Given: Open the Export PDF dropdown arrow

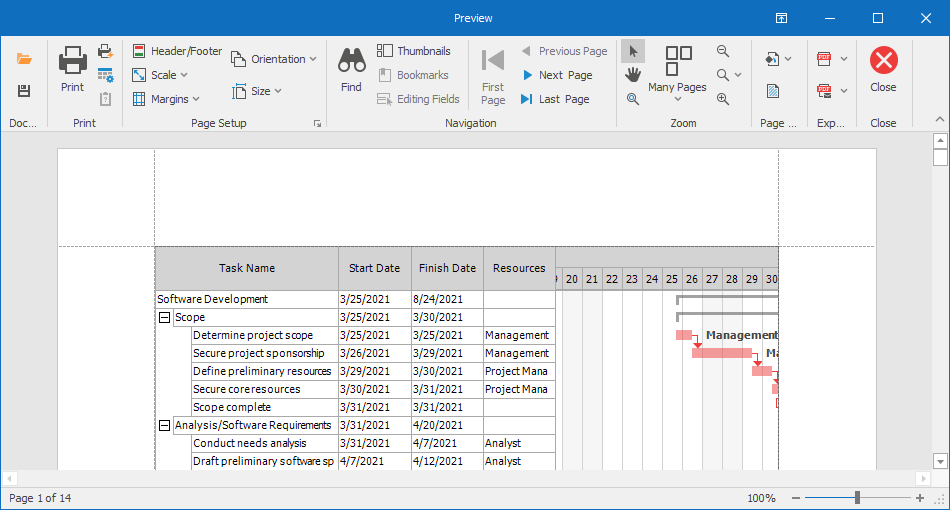Looking at the screenshot, I should click(844, 59).
